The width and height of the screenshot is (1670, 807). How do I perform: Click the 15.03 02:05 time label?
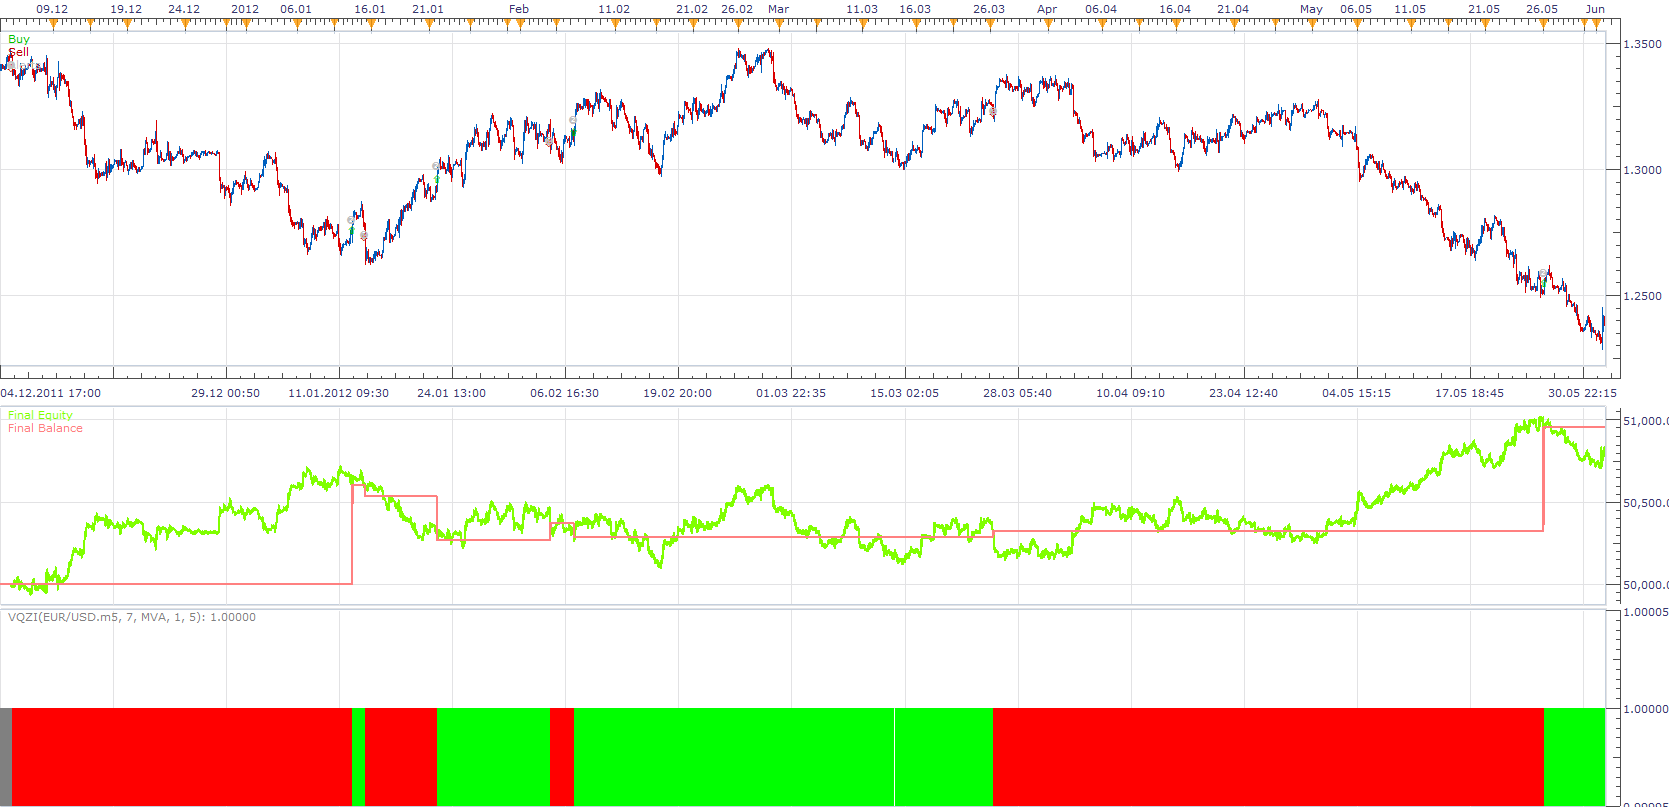point(905,393)
